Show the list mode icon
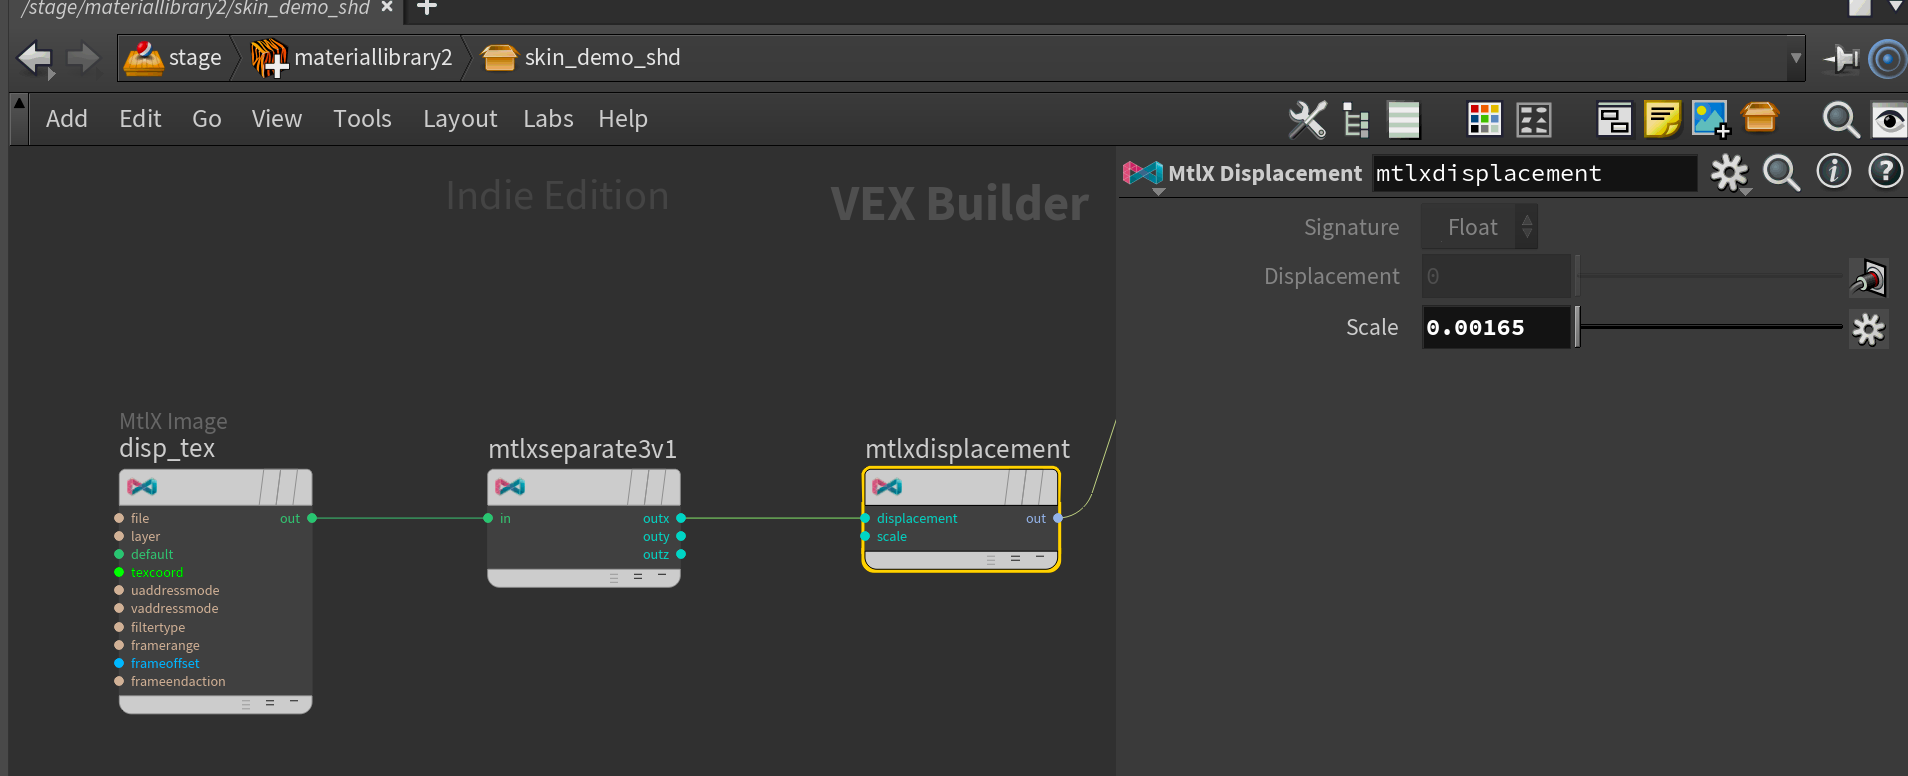1908x776 pixels. click(x=1404, y=119)
